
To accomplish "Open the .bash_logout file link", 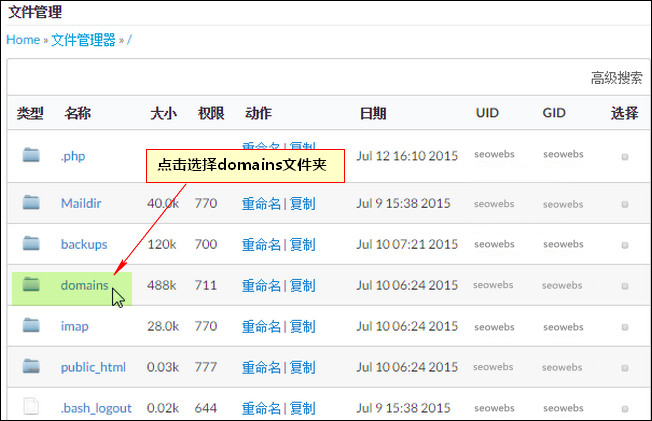I will click(x=96, y=408).
